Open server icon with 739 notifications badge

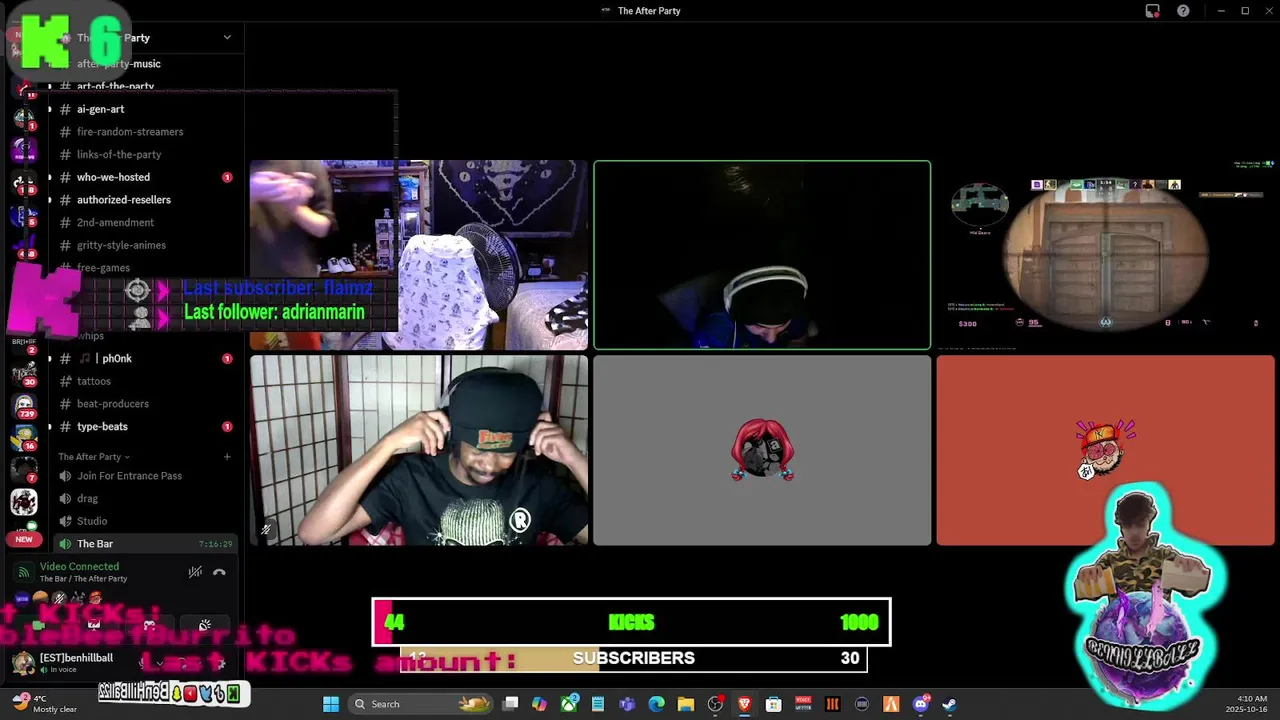click(x=24, y=406)
